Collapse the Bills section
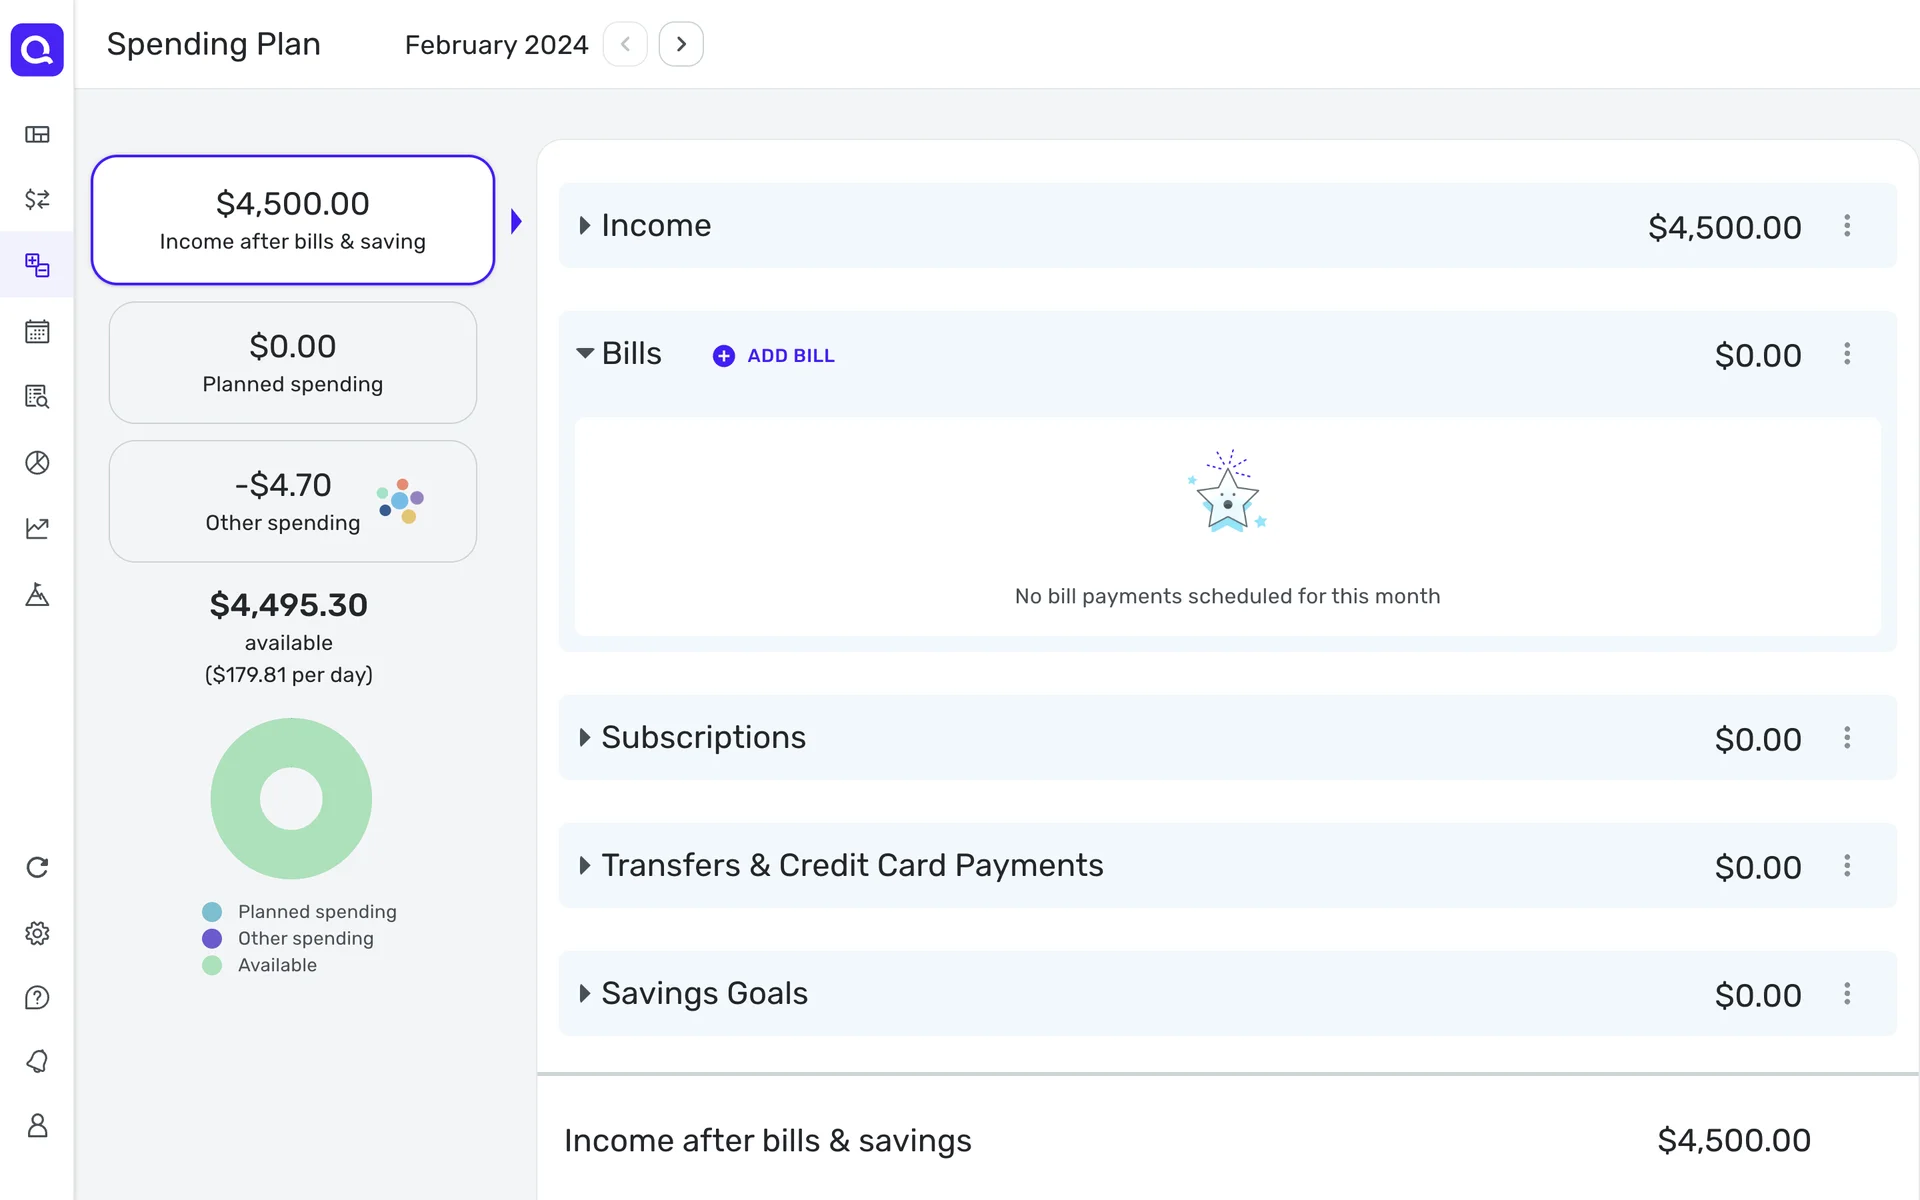The width and height of the screenshot is (1920, 1200). click(585, 353)
